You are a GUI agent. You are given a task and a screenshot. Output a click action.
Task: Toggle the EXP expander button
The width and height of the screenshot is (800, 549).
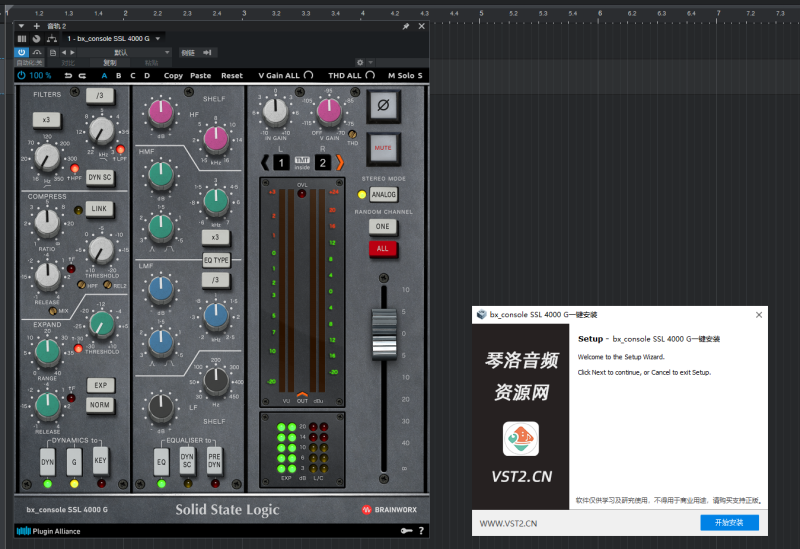(x=101, y=385)
